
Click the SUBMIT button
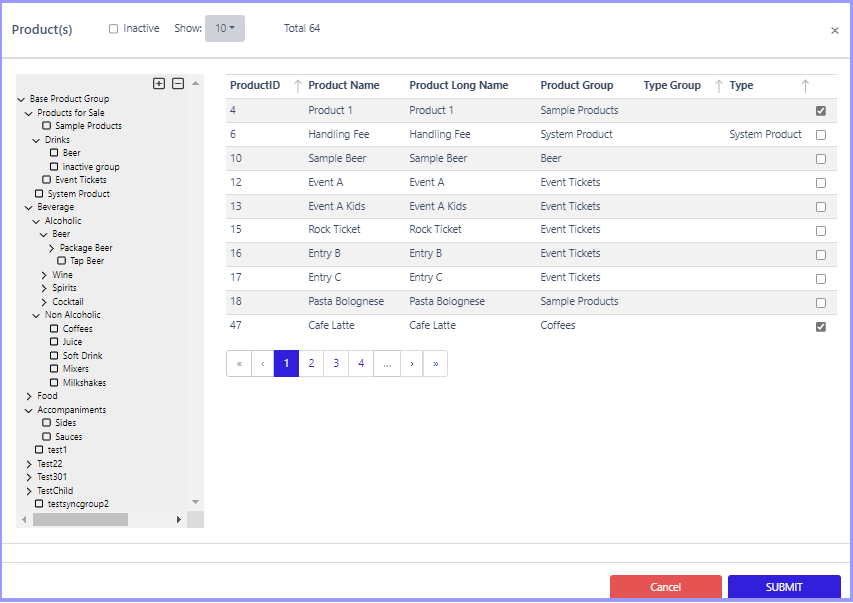click(x=784, y=587)
